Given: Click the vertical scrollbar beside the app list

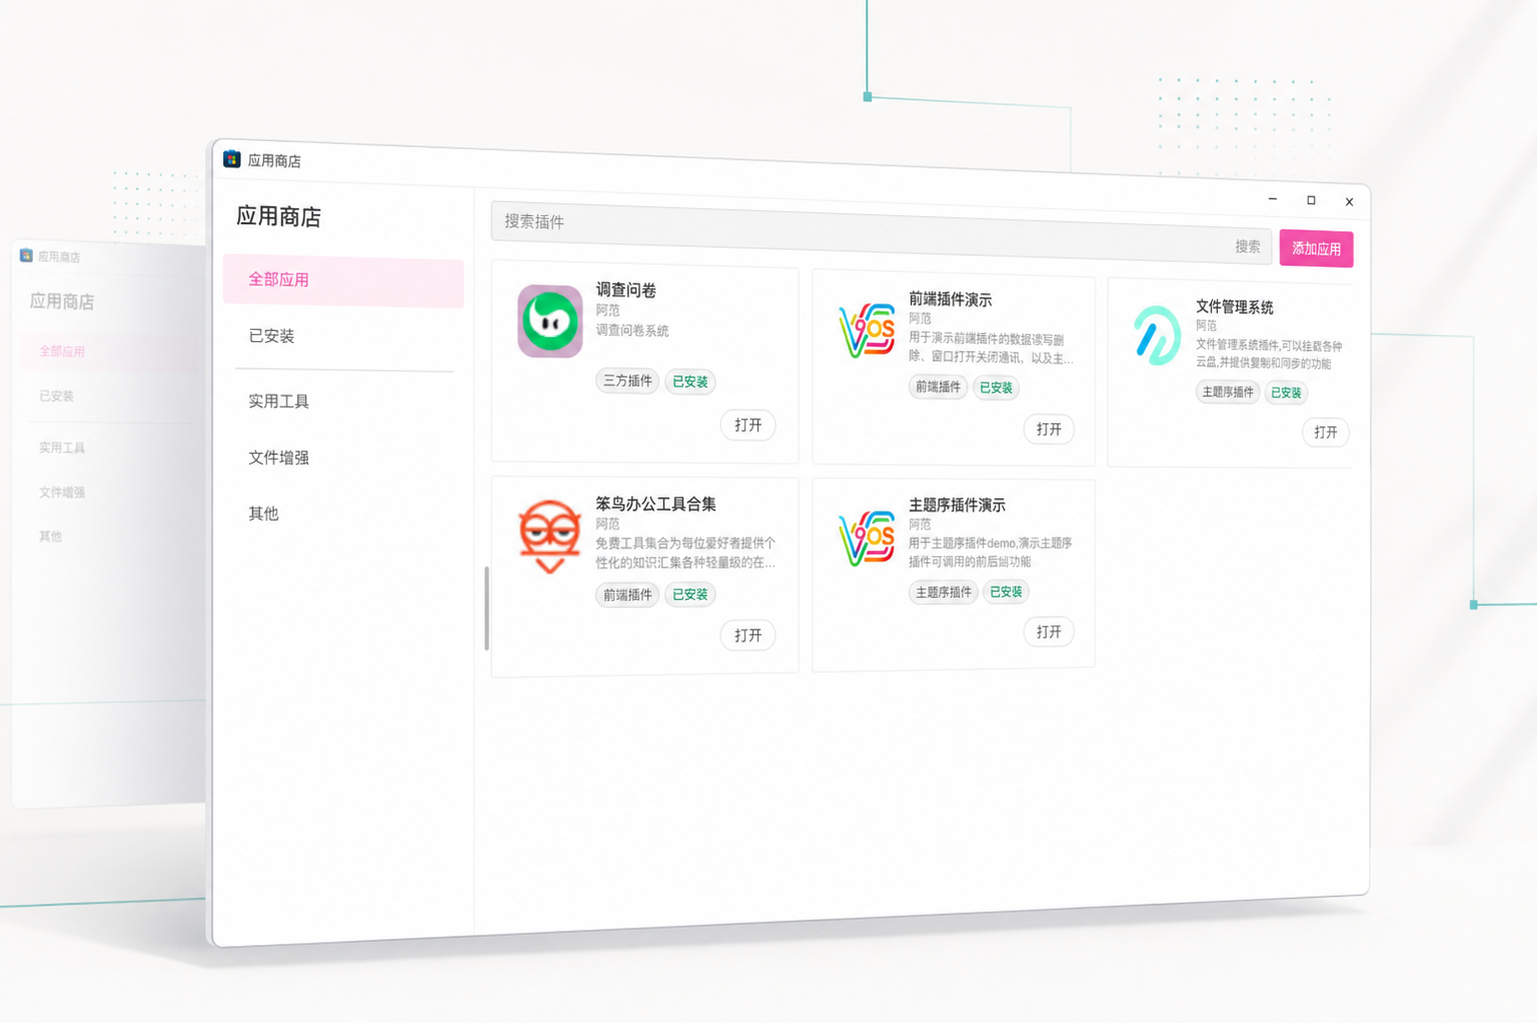Looking at the screenshot, I should (x=487, y=608).
